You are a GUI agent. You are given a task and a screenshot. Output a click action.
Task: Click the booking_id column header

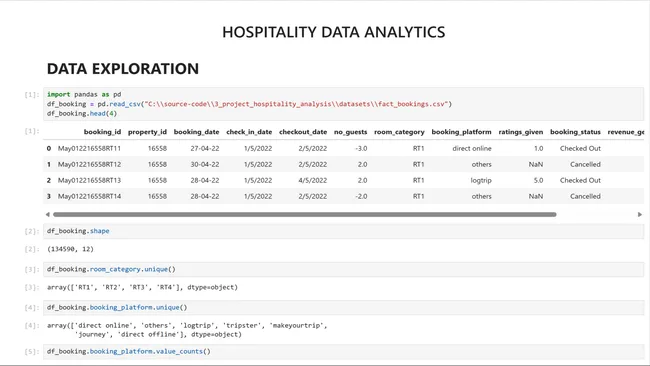tap(102, 132)
